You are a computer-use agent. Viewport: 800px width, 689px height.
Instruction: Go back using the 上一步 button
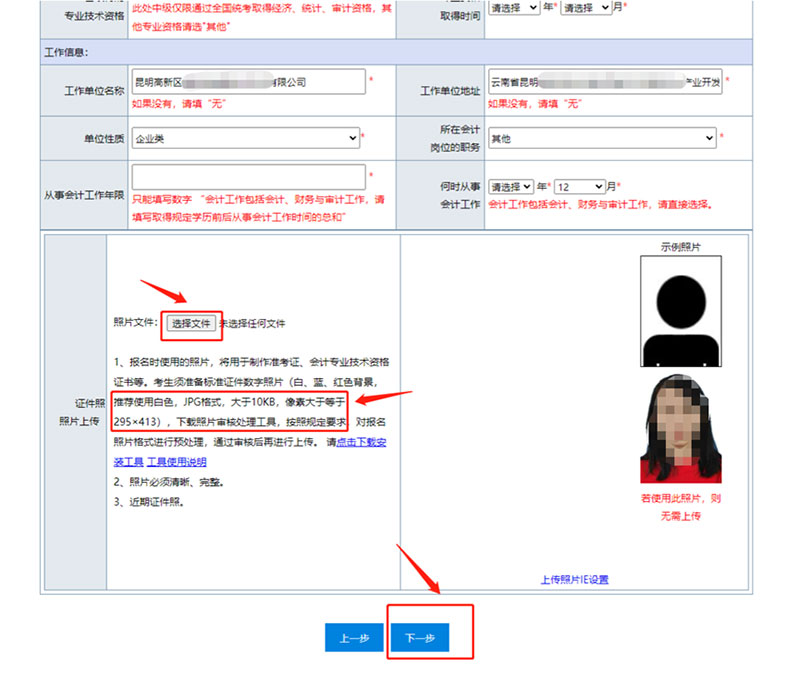[354, 638]
